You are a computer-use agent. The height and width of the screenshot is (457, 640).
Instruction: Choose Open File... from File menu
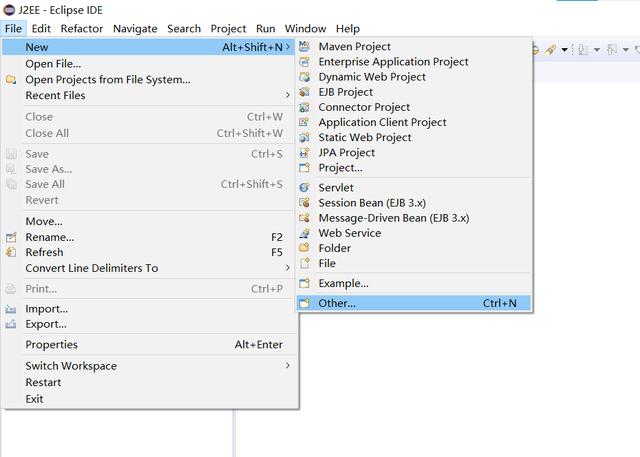point(149,64)
